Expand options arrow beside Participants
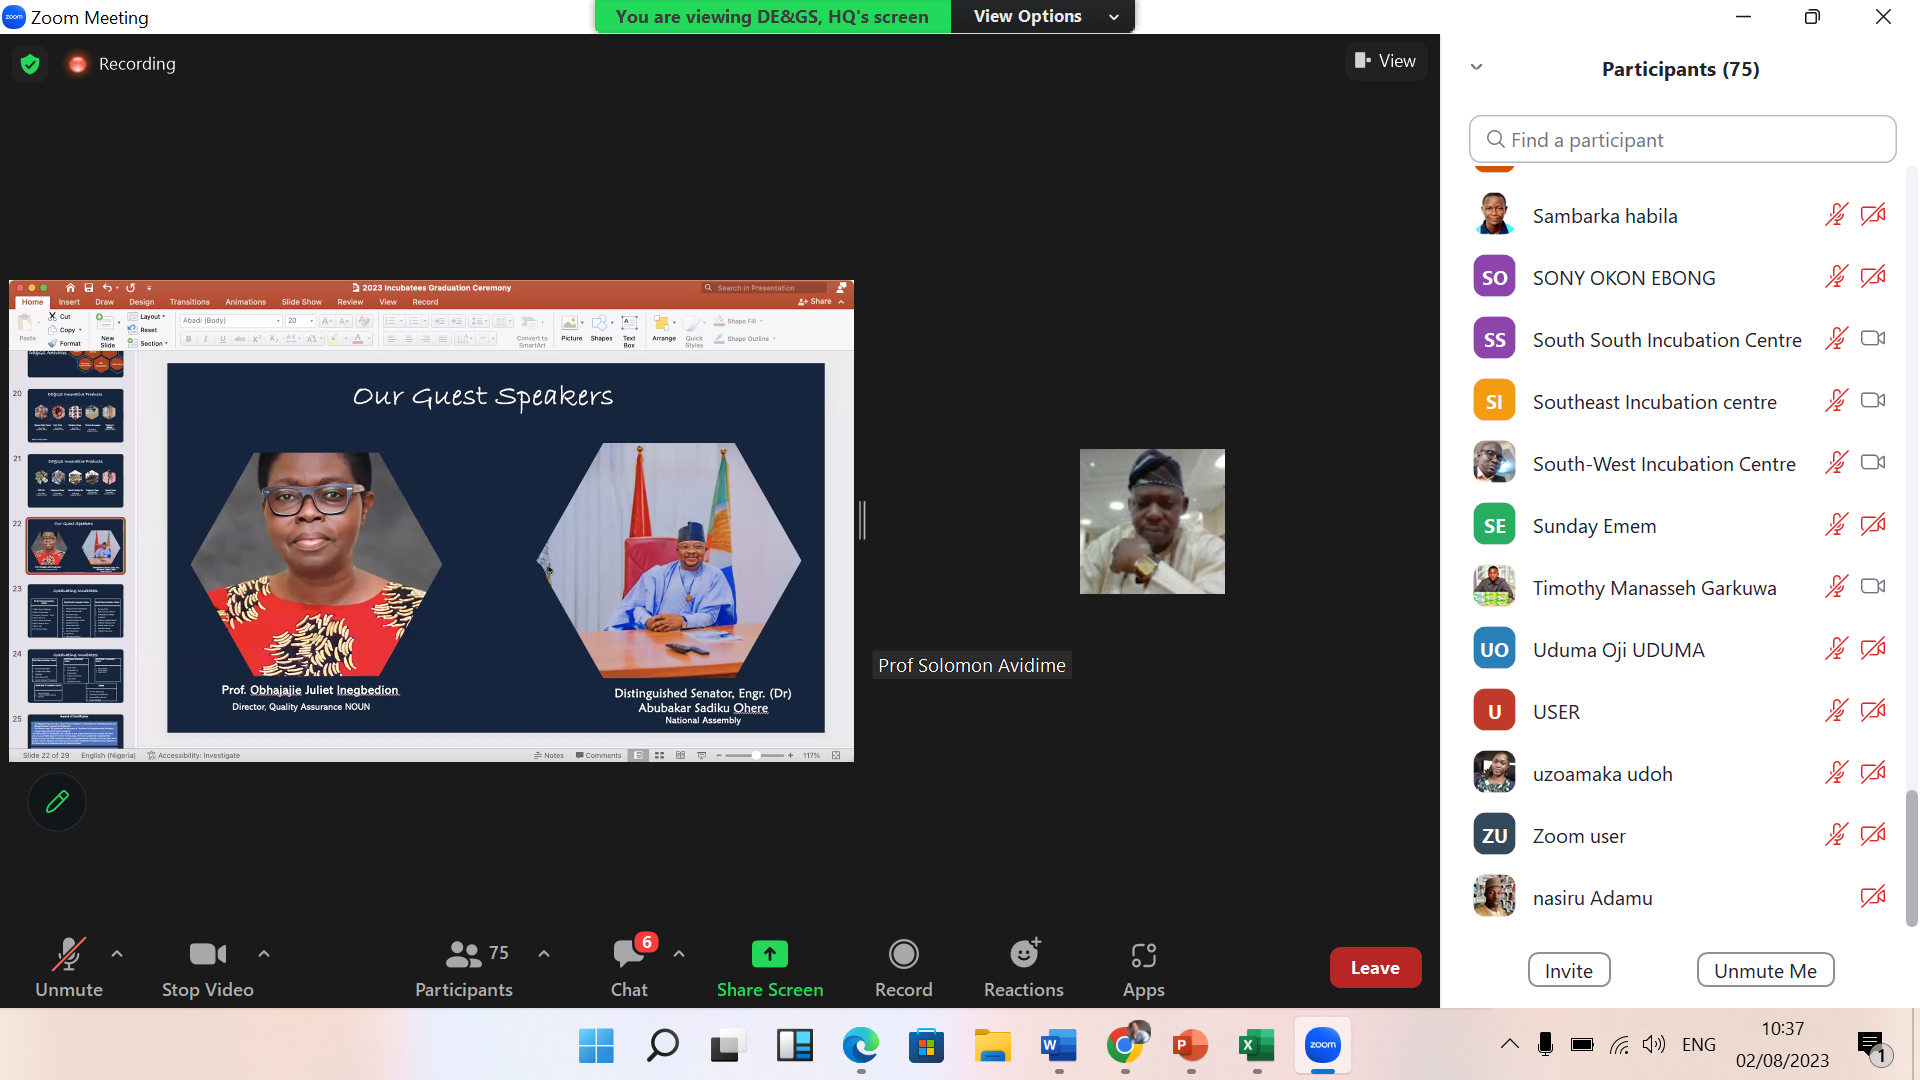This screenshot has height=1080, width=1920. click(544, 954)
